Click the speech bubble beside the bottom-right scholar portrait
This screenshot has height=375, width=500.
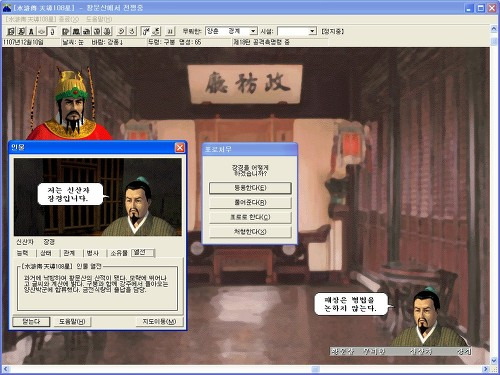pyautogui.click(x=351, y=304)
